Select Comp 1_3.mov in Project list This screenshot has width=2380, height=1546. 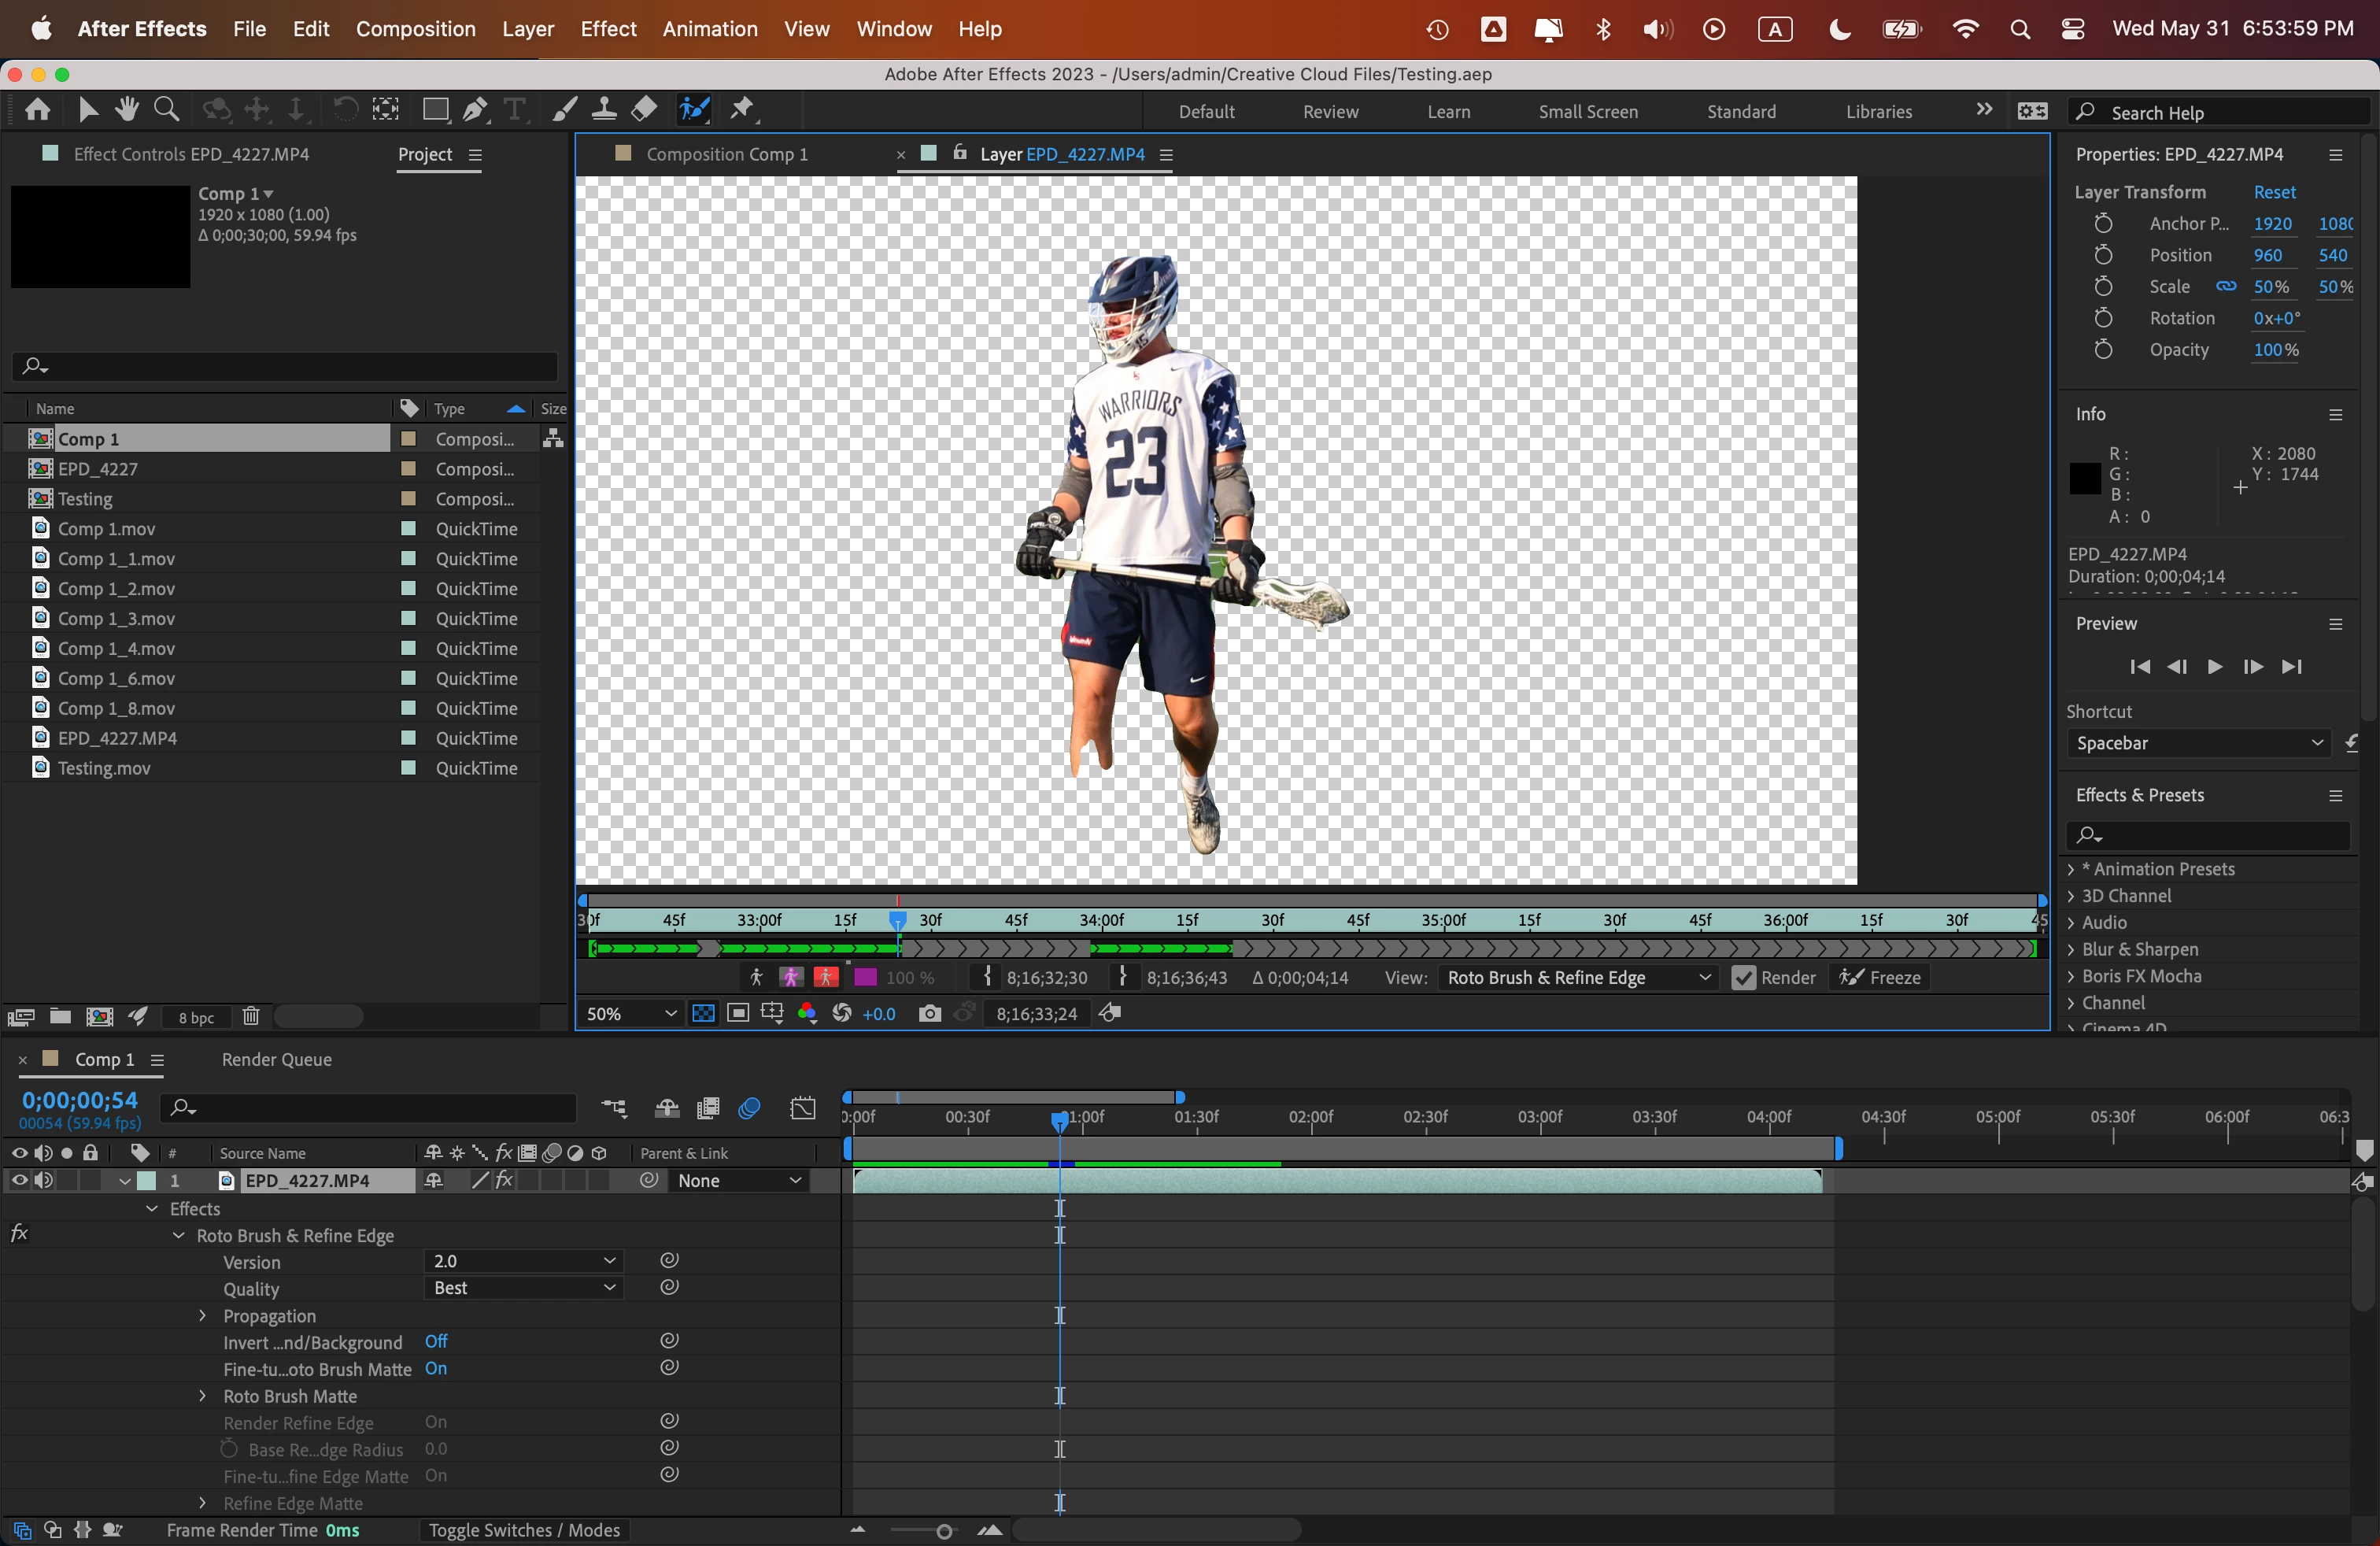[116, 618]
